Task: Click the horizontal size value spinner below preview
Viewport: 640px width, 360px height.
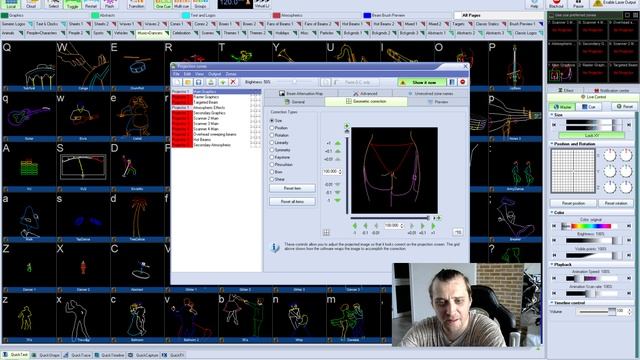Action: point(402,226)
